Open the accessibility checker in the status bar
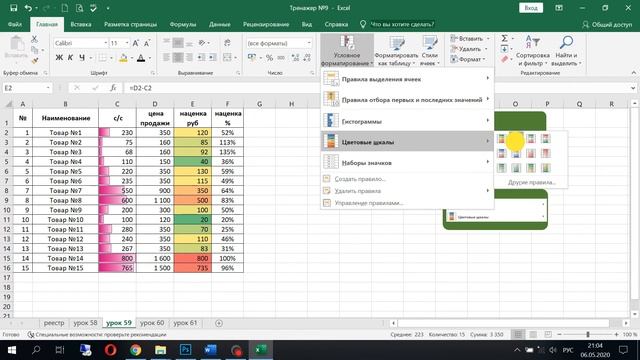The image size is (640, 360). [97, 334]
